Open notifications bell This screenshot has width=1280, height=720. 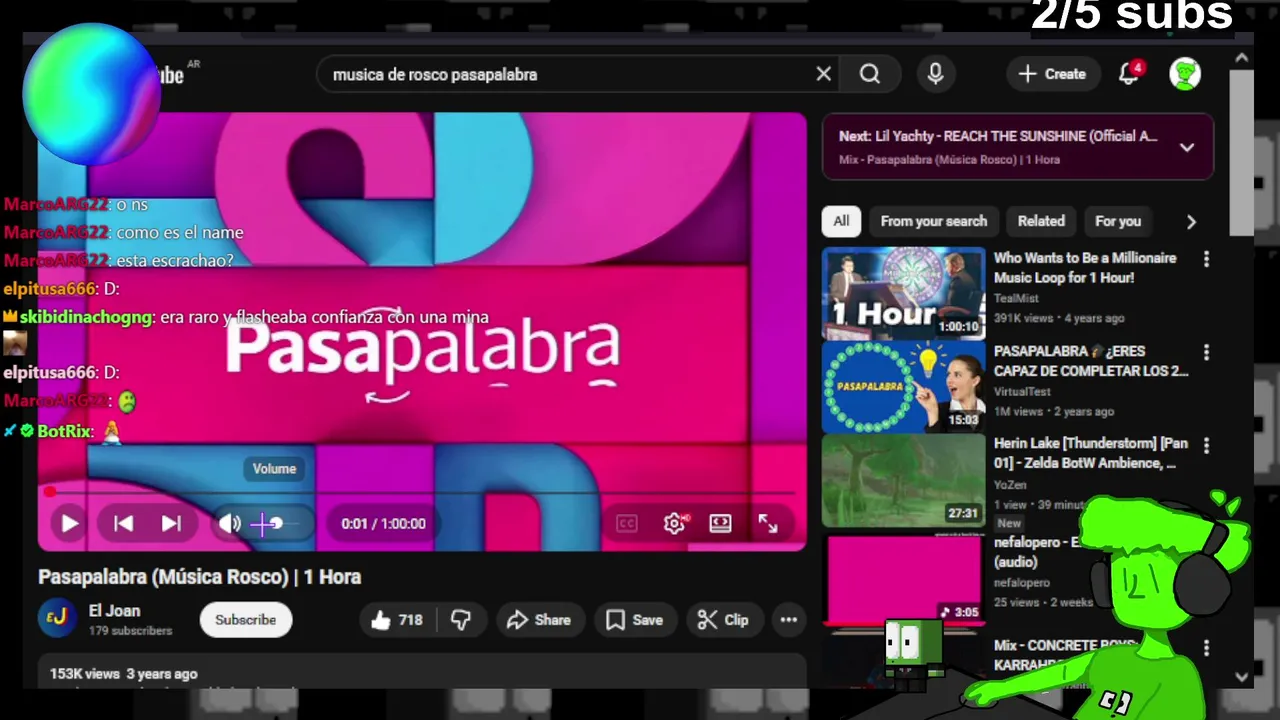1130,74
